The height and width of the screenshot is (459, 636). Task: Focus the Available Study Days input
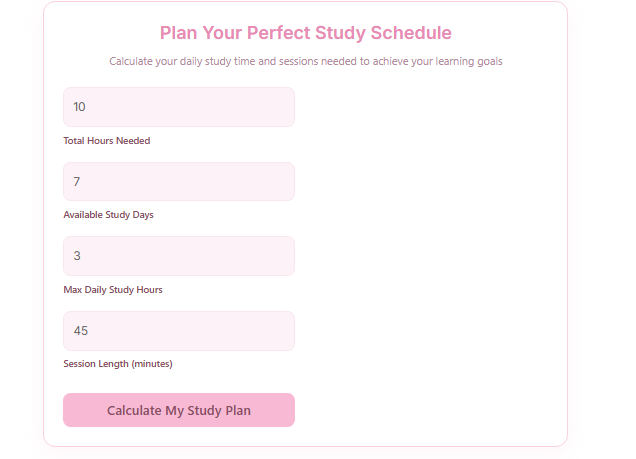pyautogui.click(x=178, y=182)
